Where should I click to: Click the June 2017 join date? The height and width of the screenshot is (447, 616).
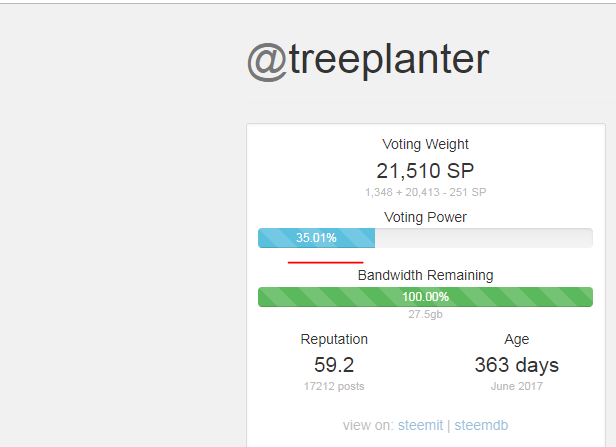(516, 386)
